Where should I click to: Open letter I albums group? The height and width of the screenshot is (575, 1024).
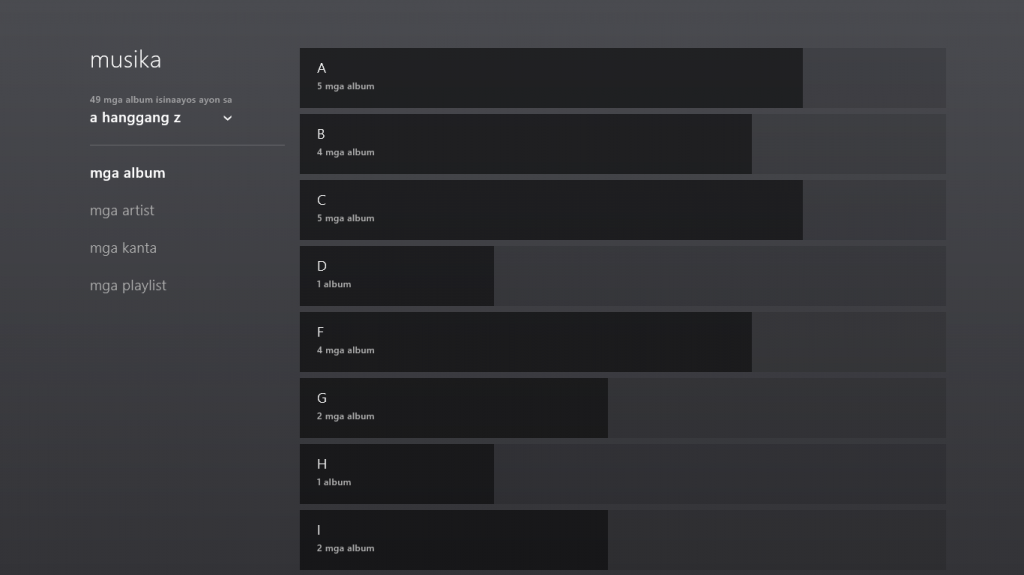click(x=453, y=540)
